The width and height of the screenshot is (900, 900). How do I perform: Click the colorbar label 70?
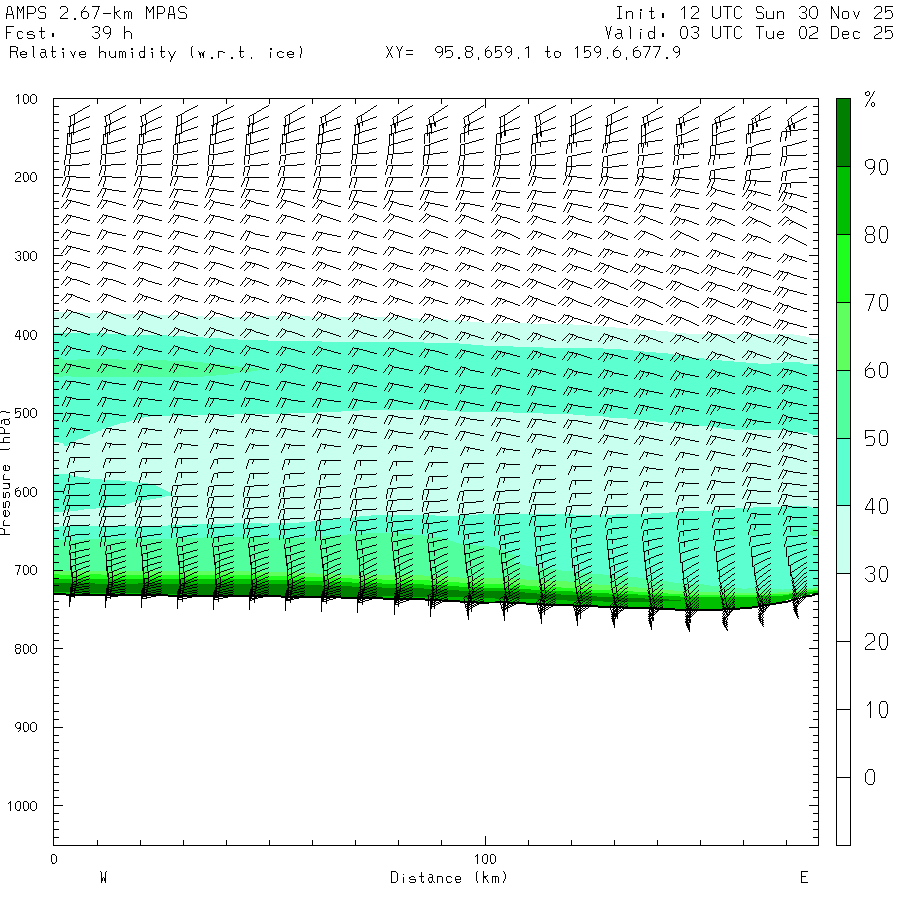coord(876,302)
